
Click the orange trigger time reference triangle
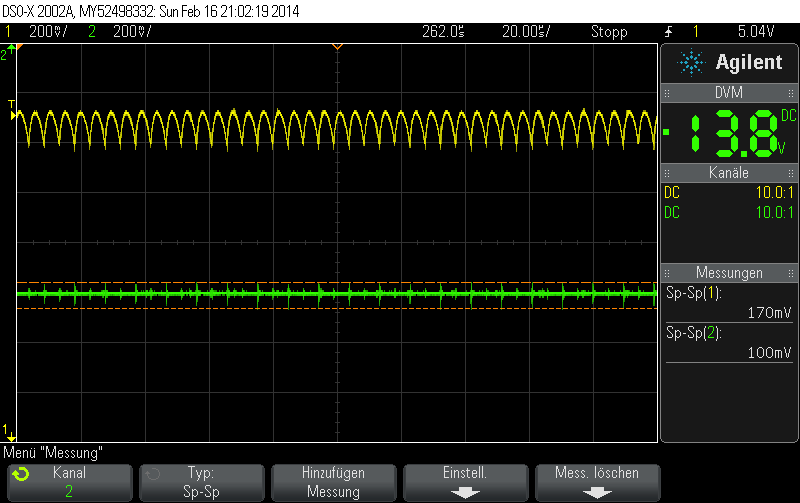coord(337,47)
